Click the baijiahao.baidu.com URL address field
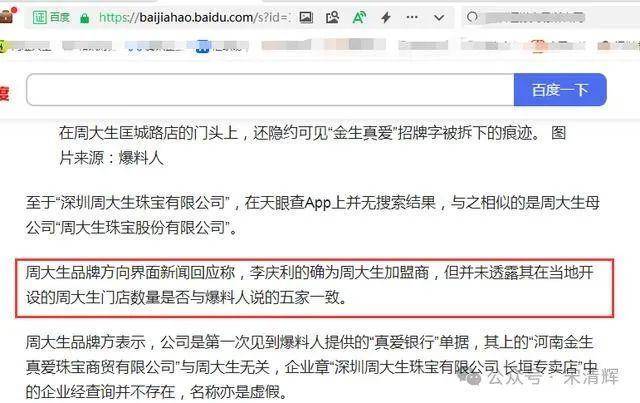 [x=195, y=17]
